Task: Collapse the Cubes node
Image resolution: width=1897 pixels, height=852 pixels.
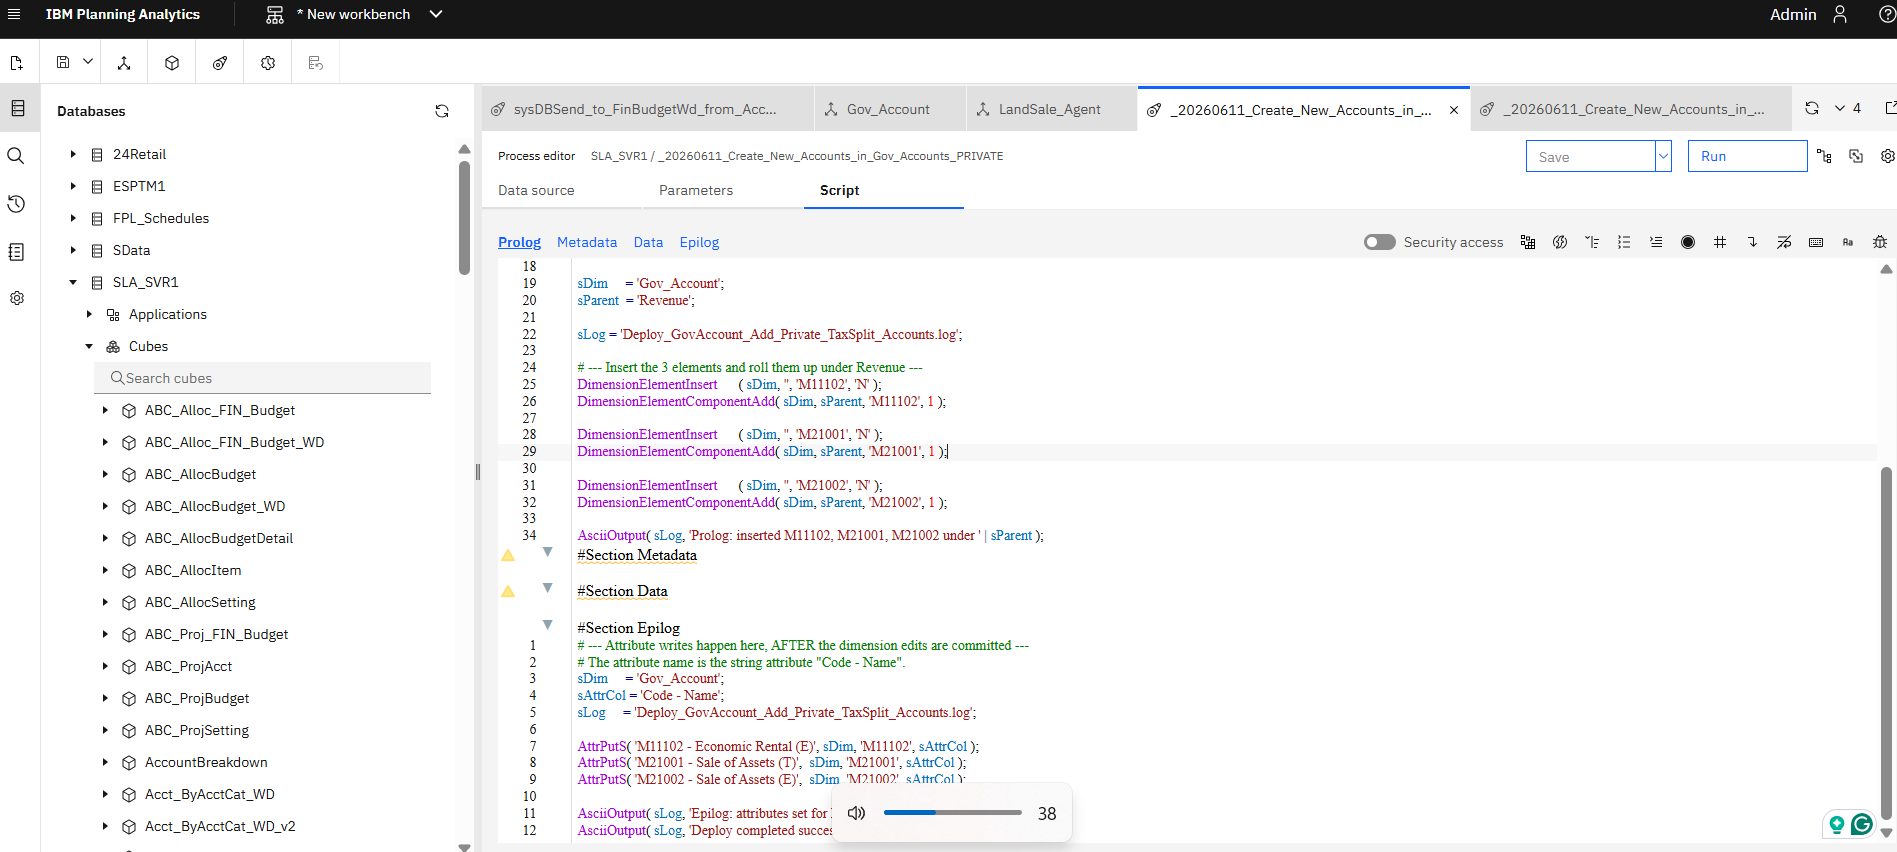Action: [89, 346]
